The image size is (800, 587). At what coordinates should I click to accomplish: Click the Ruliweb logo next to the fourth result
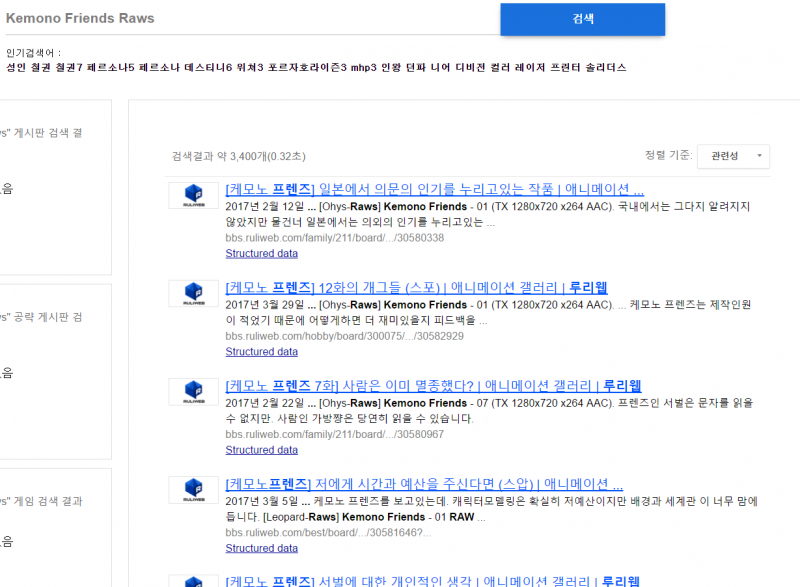(x=193, y=490)
